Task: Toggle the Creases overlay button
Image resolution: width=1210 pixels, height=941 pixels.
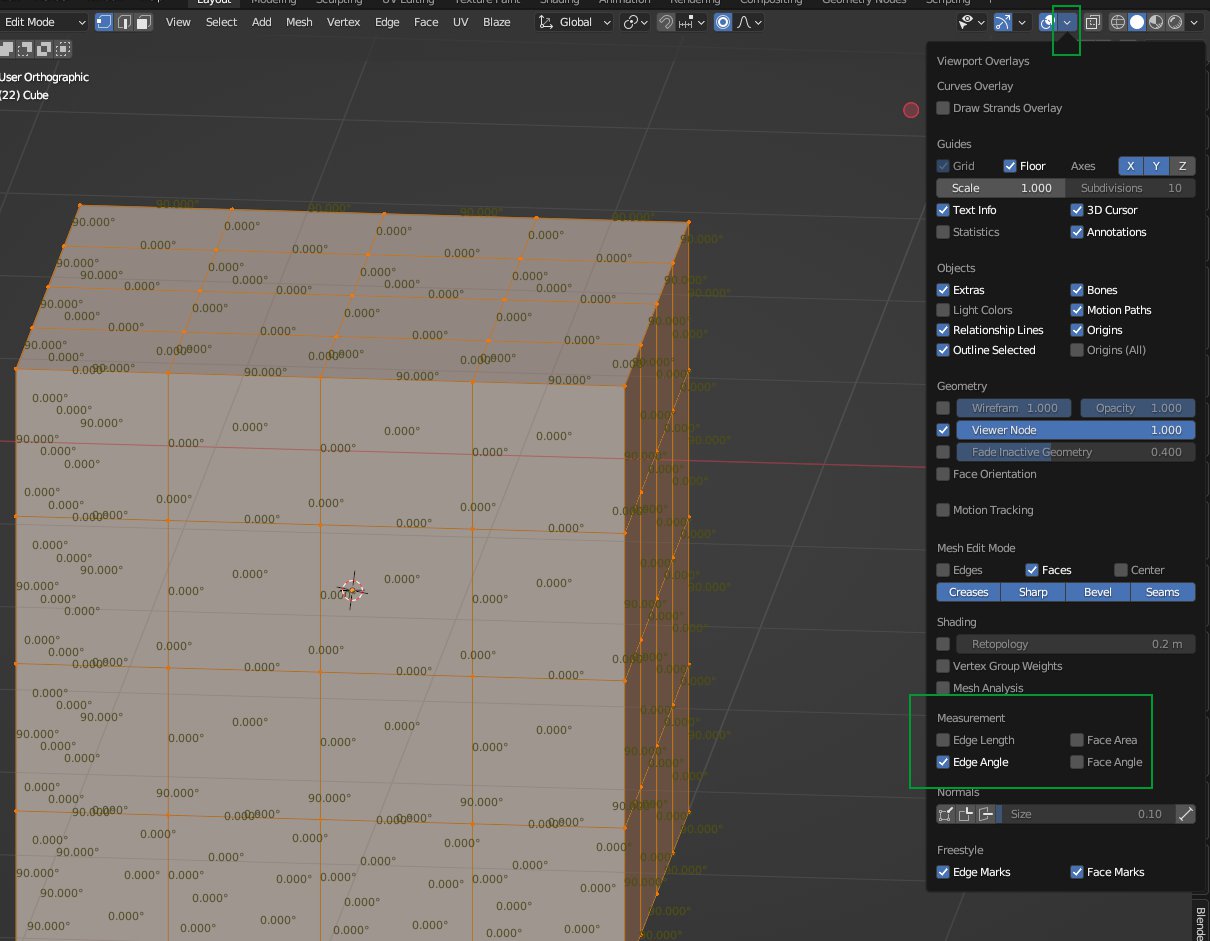Action: coord(968,592)
